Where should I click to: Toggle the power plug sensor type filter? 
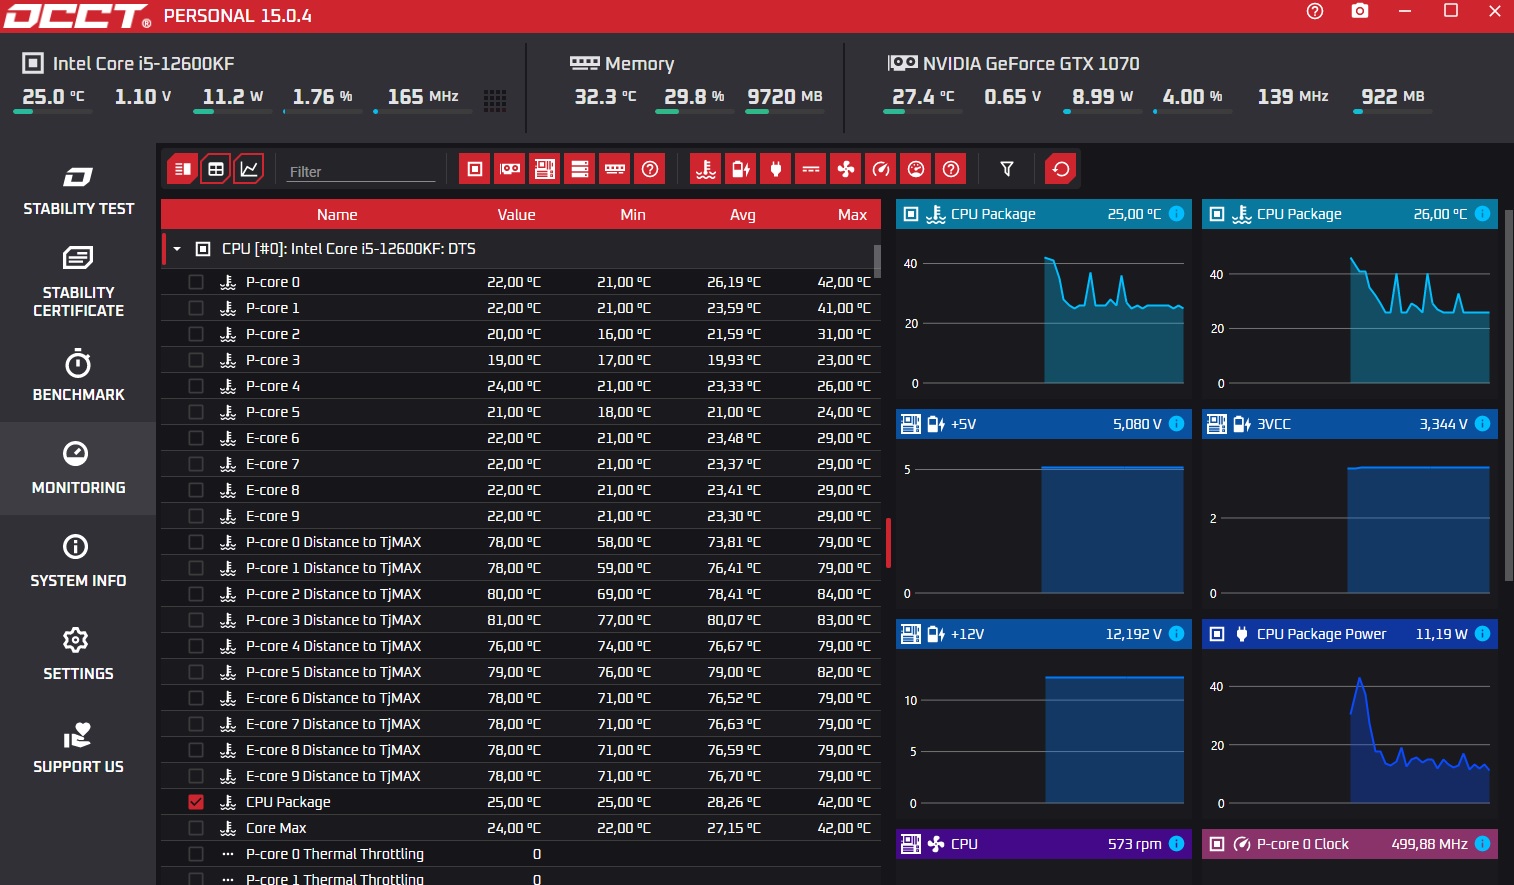pos(776,169)
